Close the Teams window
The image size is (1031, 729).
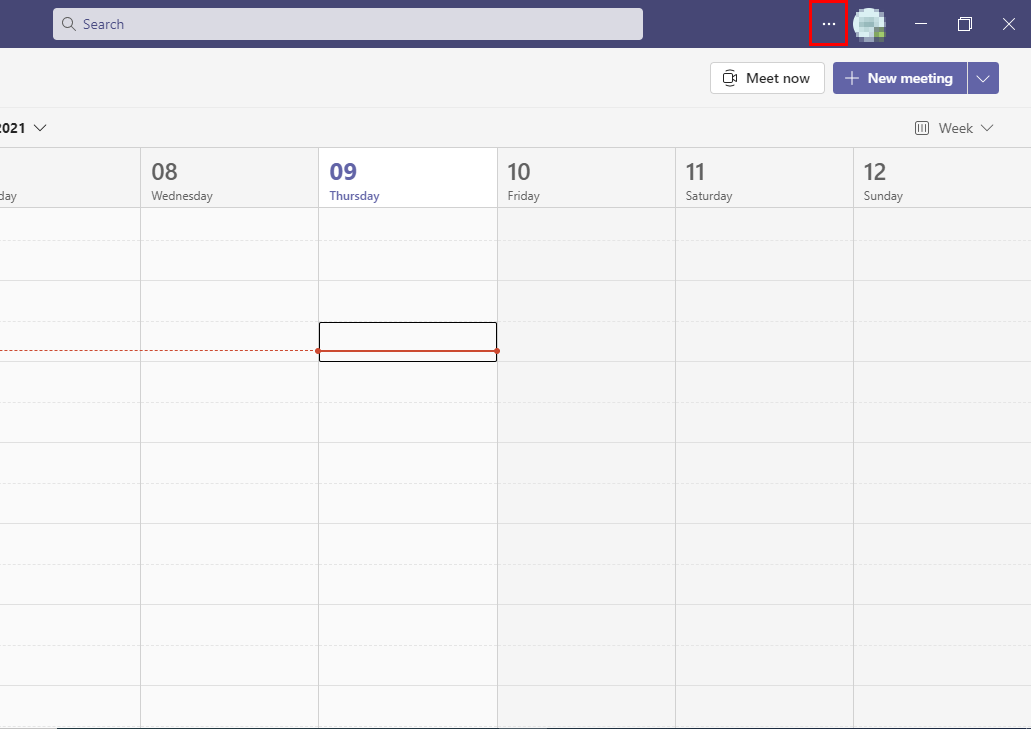point(1009,24)
